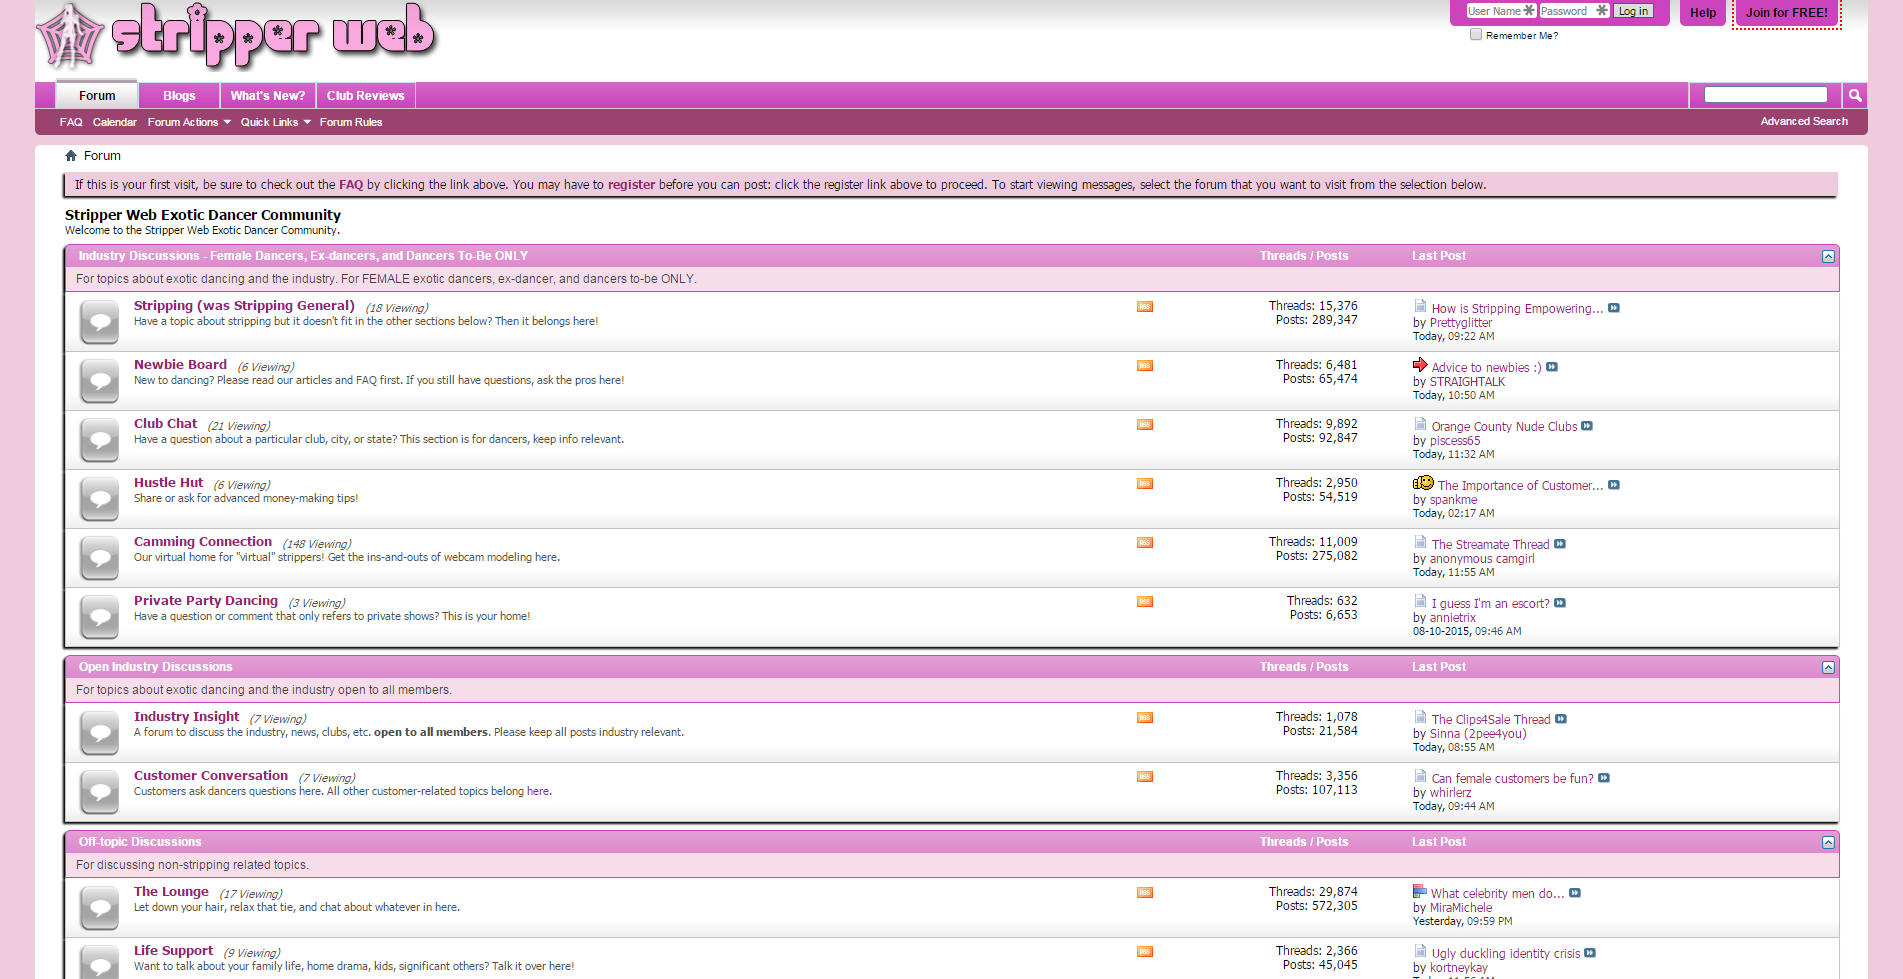Open the FAQ link in the notice
This screenshot has width=1903, height=979.
351,185
